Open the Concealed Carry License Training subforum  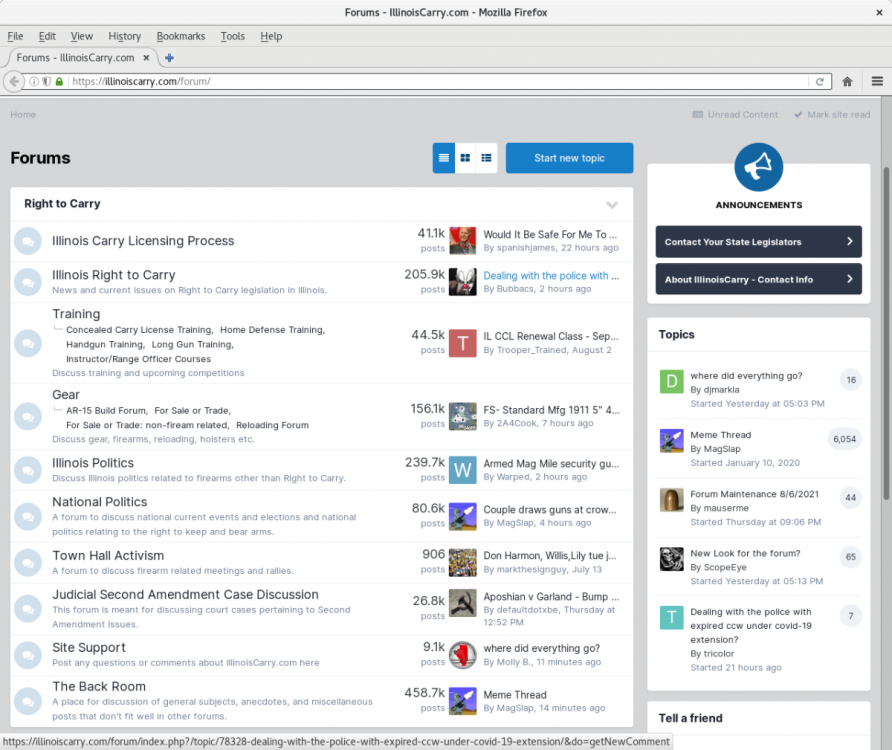(139, 329)
